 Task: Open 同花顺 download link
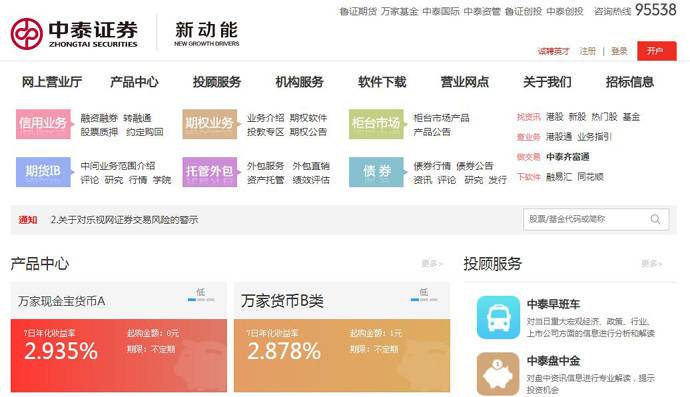[x=590, y=177]
